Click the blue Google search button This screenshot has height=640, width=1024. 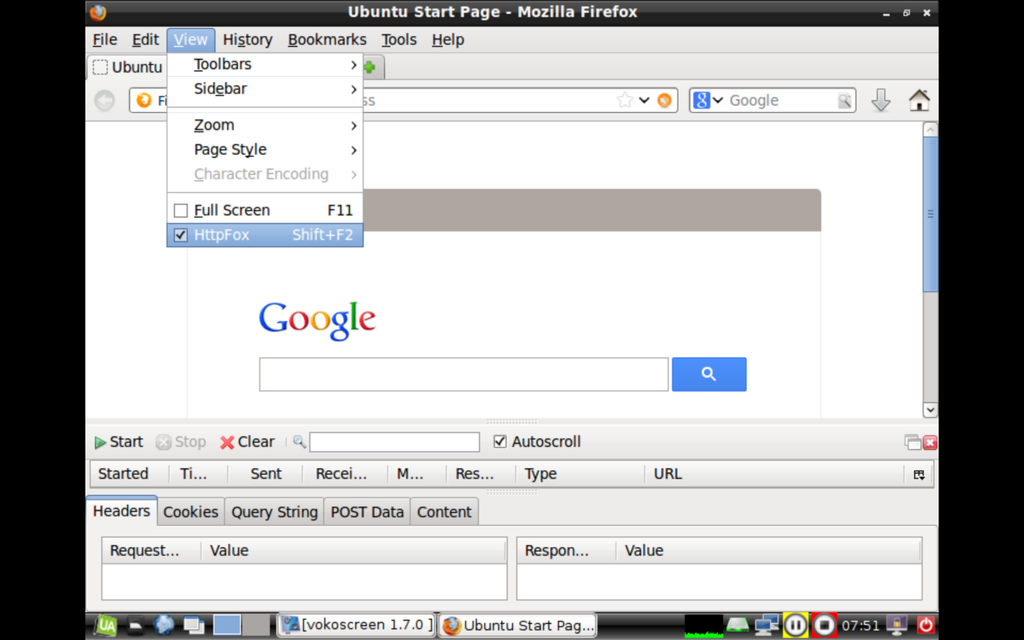[709, 374]
